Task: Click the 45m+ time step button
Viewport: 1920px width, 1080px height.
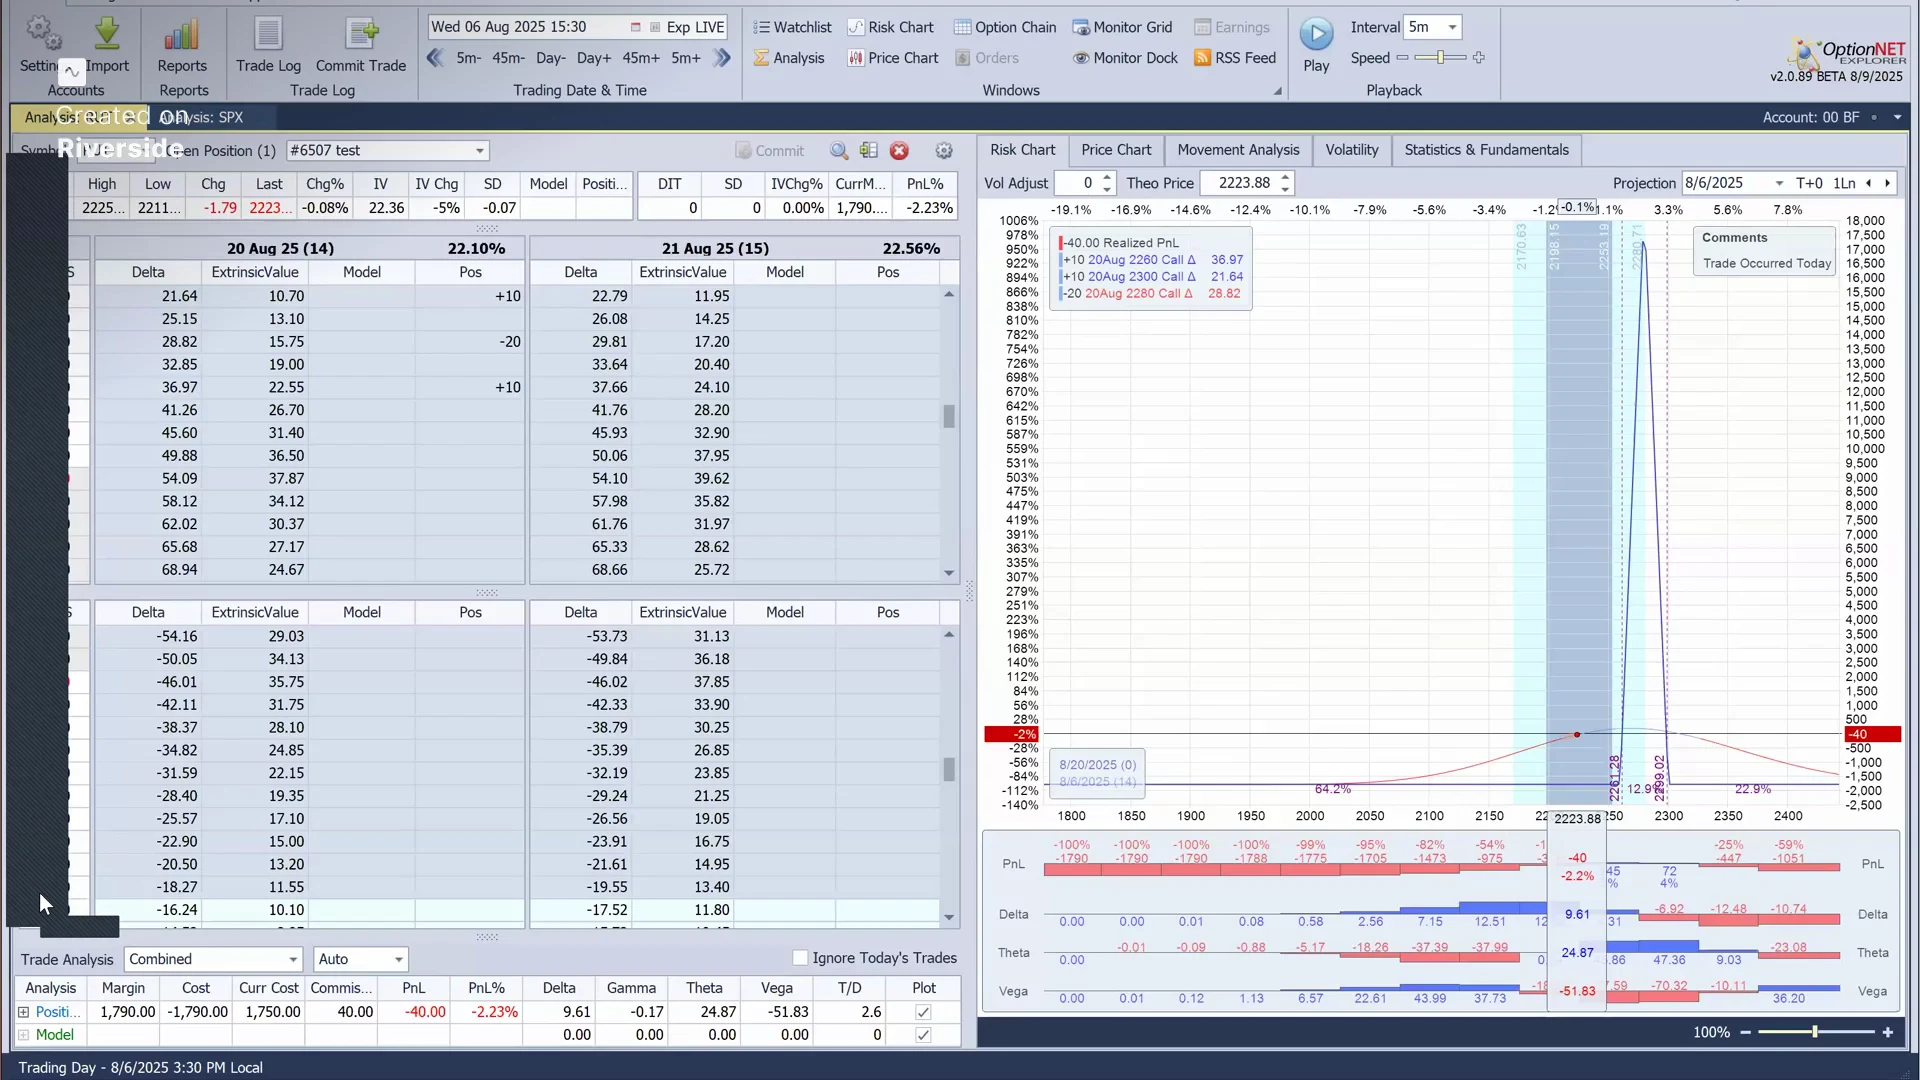Action: (x=641, y=58)
